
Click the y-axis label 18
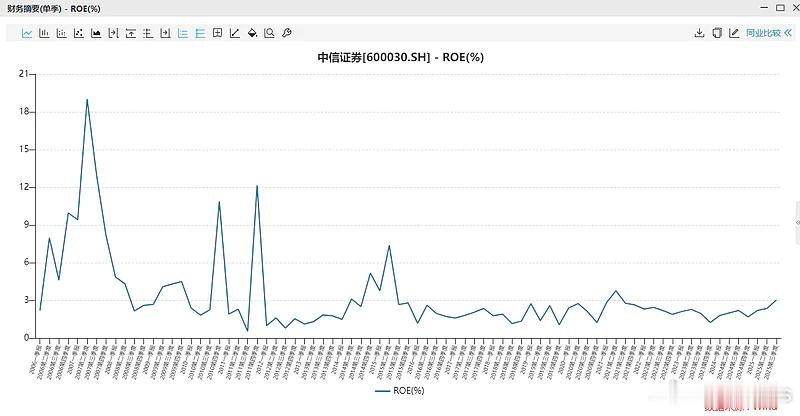(x=23, y=112)
